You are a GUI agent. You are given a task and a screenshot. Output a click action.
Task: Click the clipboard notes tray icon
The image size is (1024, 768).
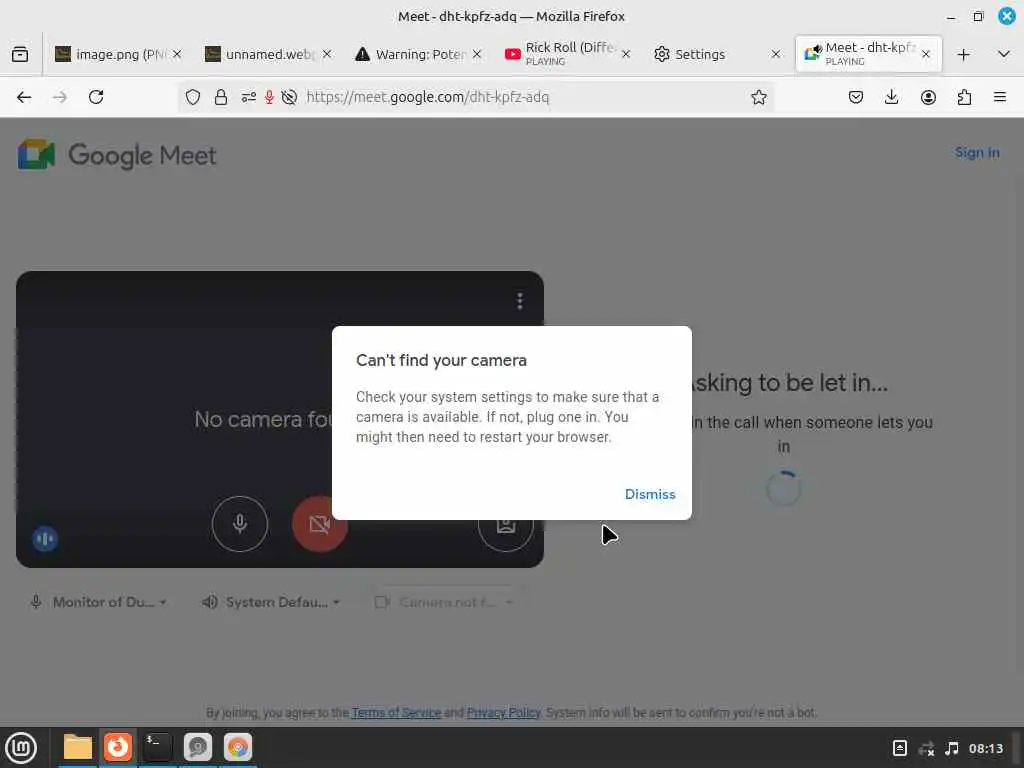(900, 748)
